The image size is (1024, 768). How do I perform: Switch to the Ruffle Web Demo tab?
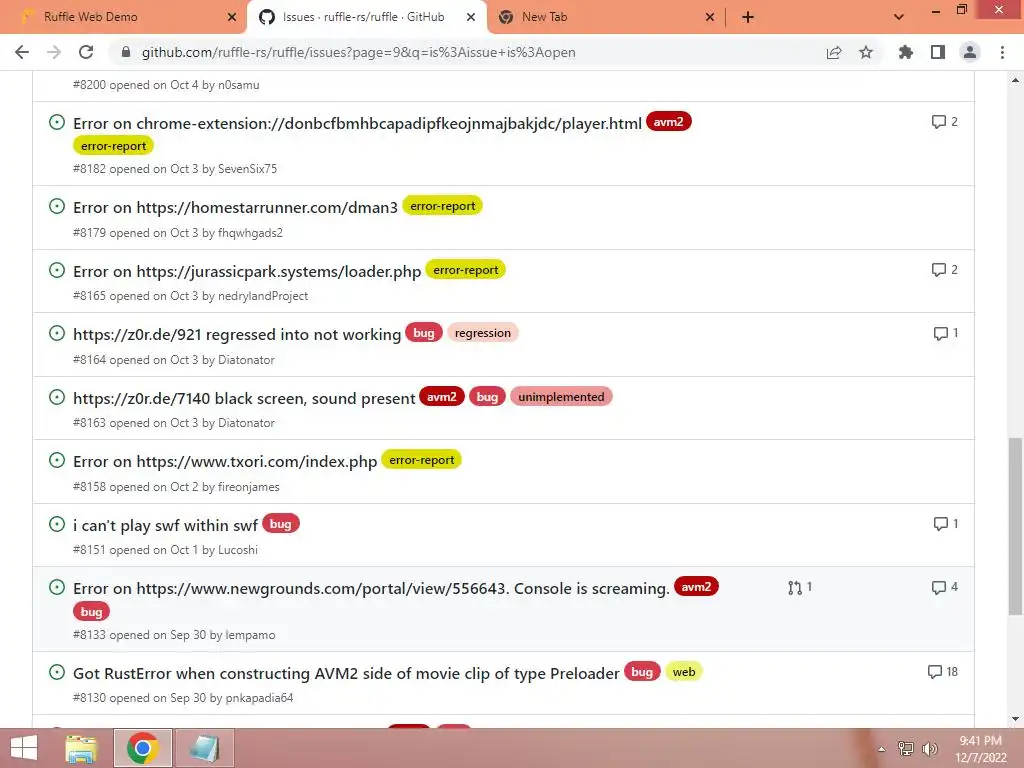tap(123, 17)
